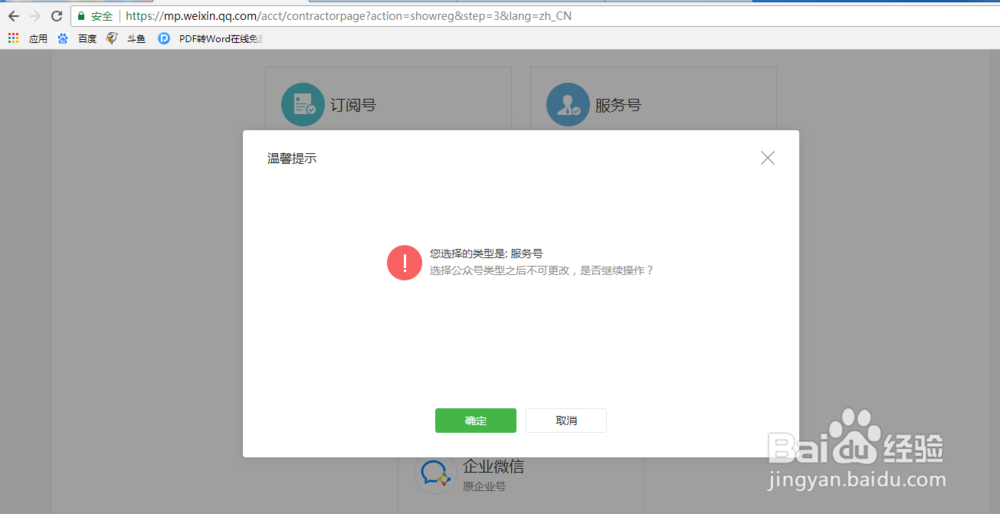The height and width of the screenshot is (514, 1000).
Task: Open the 斗鱼 bookmark
Action: click(x=126, y=39)
